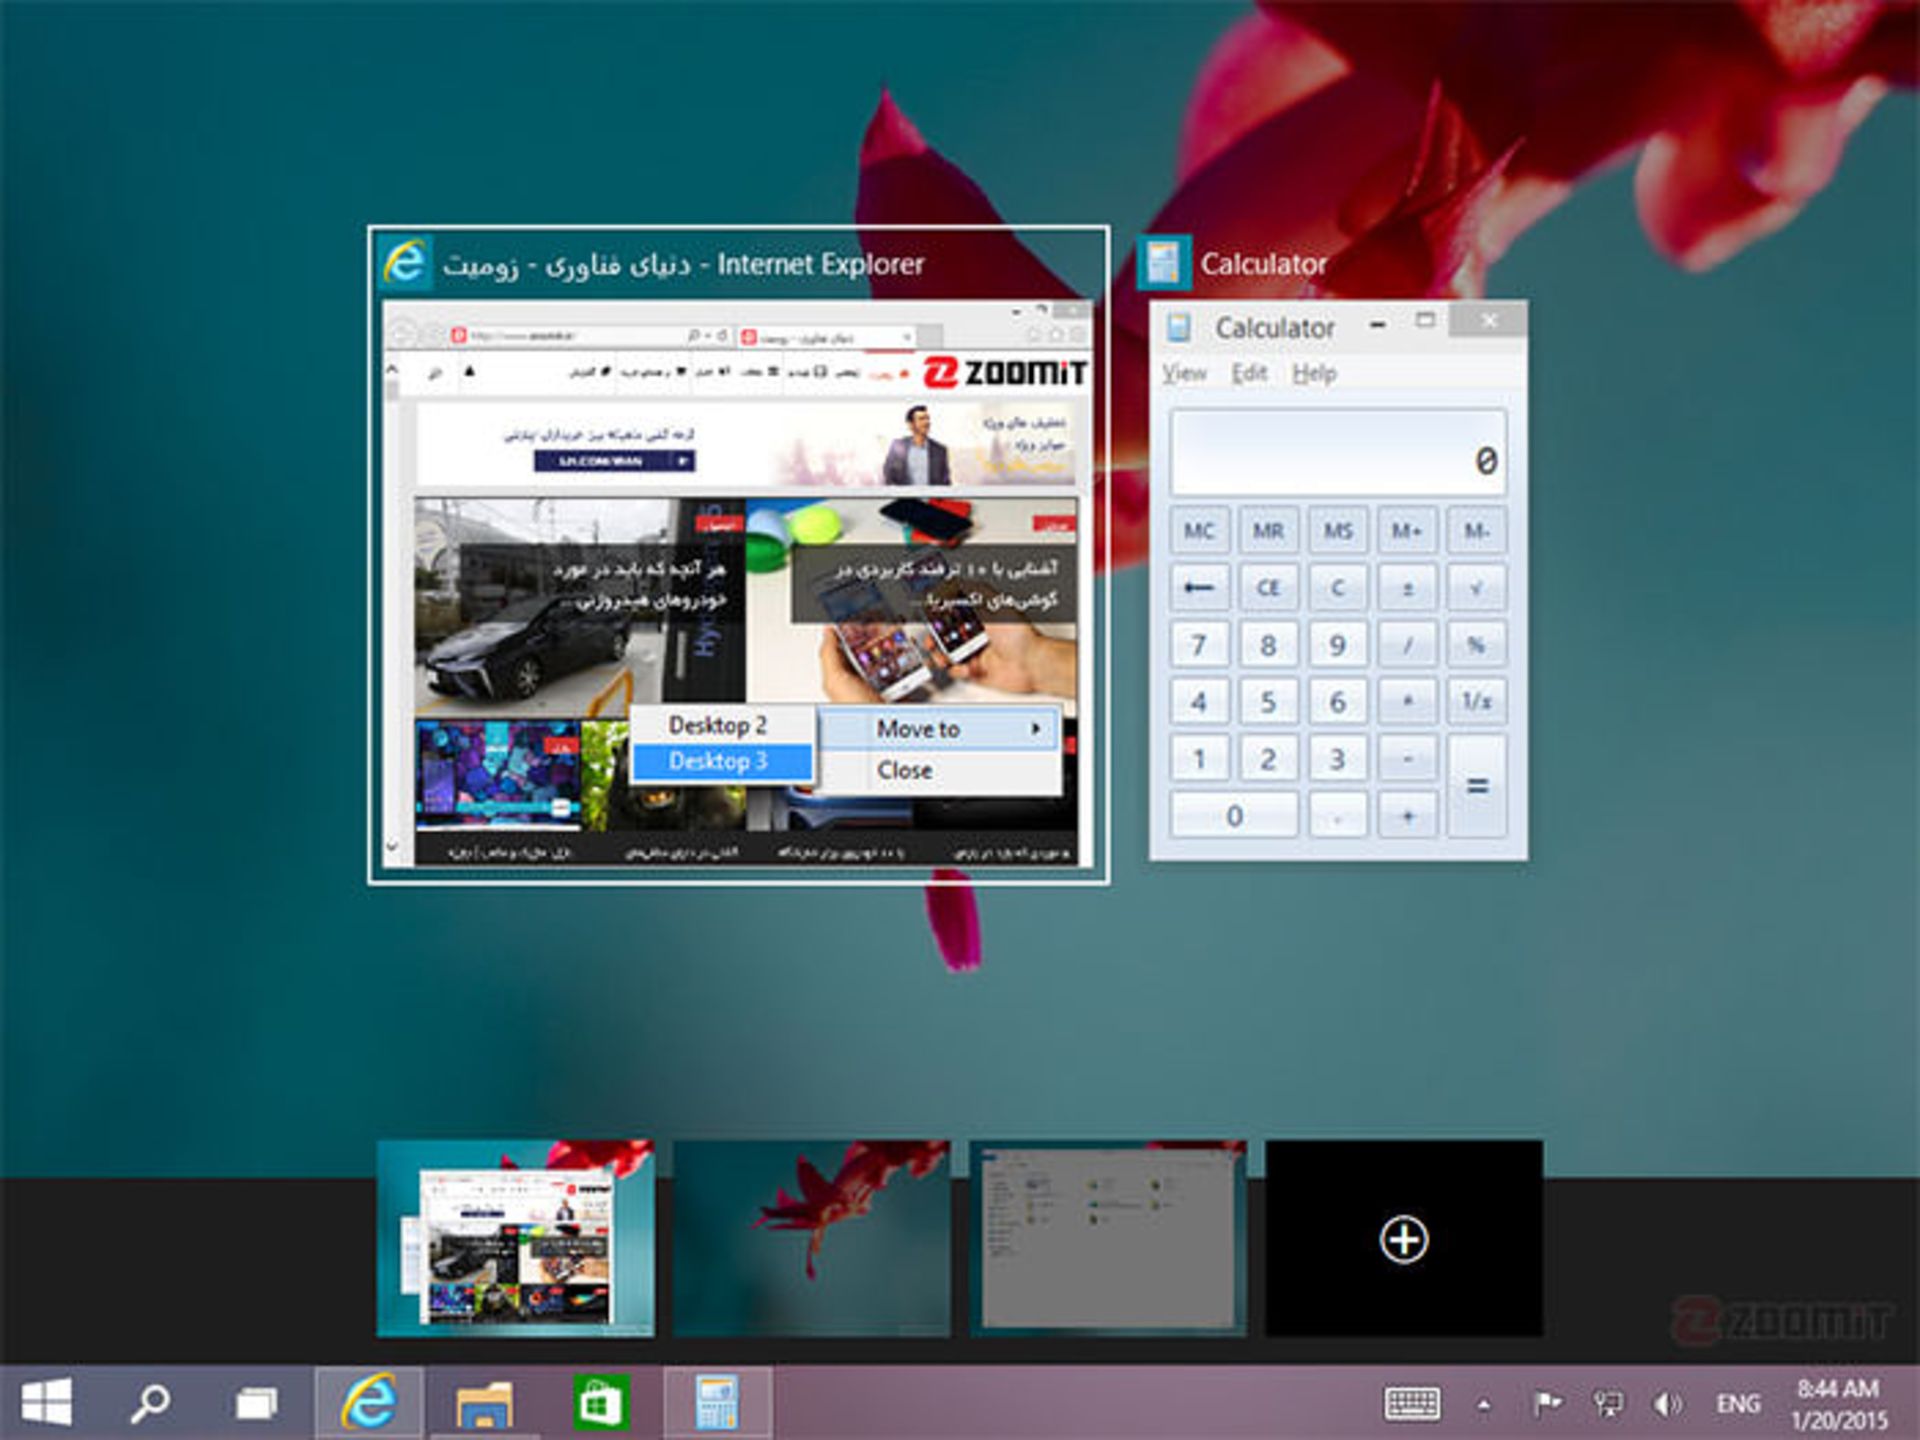Click the square root key

click(1476, 587)
